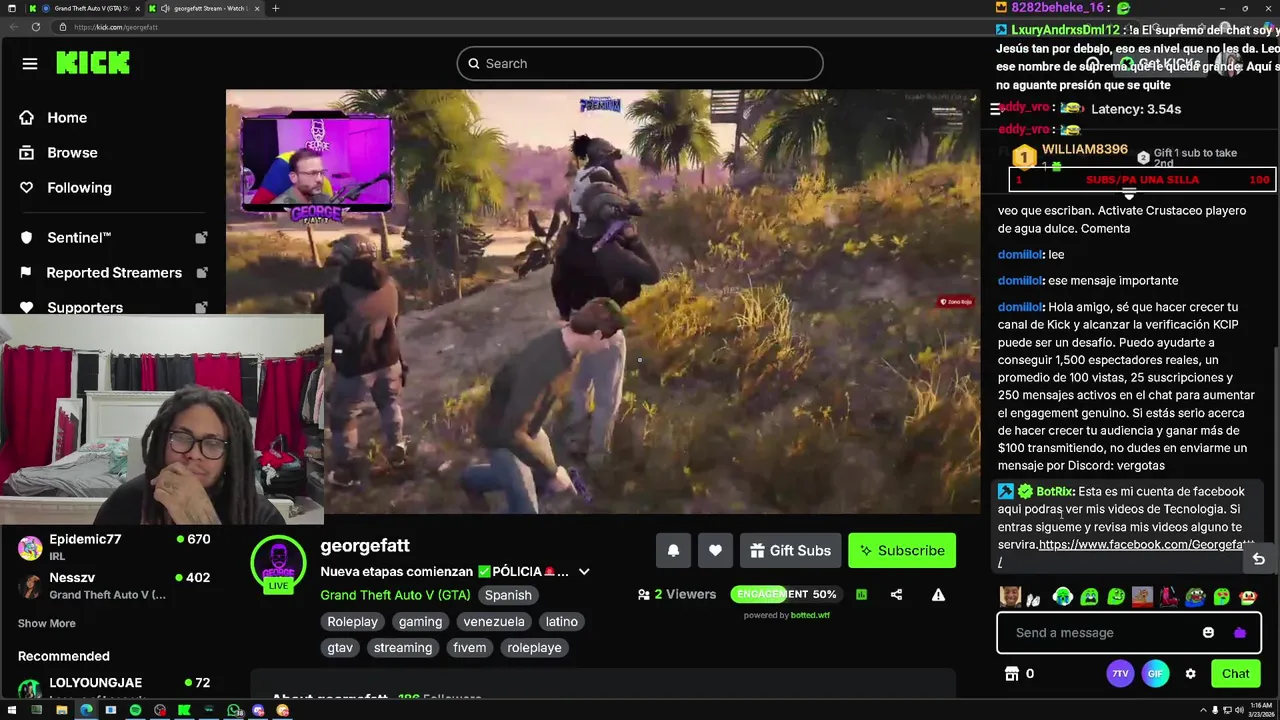
Task: Open the 7TV emotes button
Action: 1120,673
